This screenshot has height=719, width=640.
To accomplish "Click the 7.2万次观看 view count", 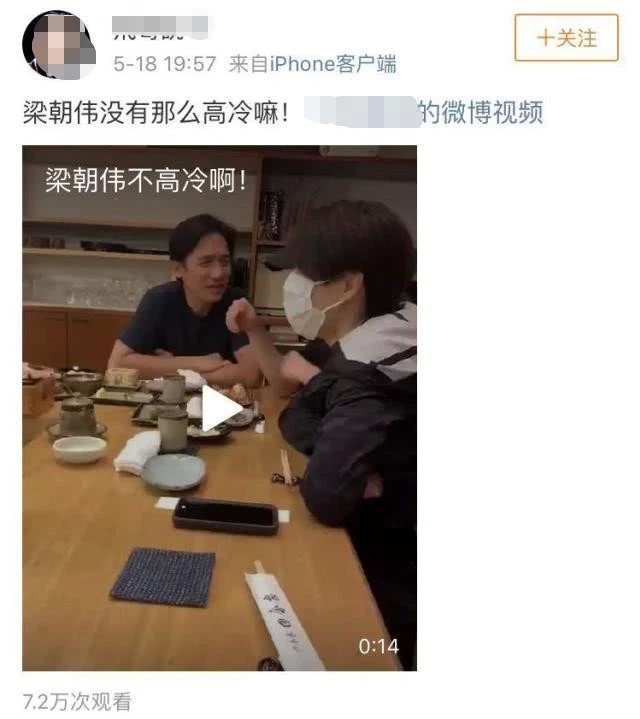I will (x=77, y=702).
